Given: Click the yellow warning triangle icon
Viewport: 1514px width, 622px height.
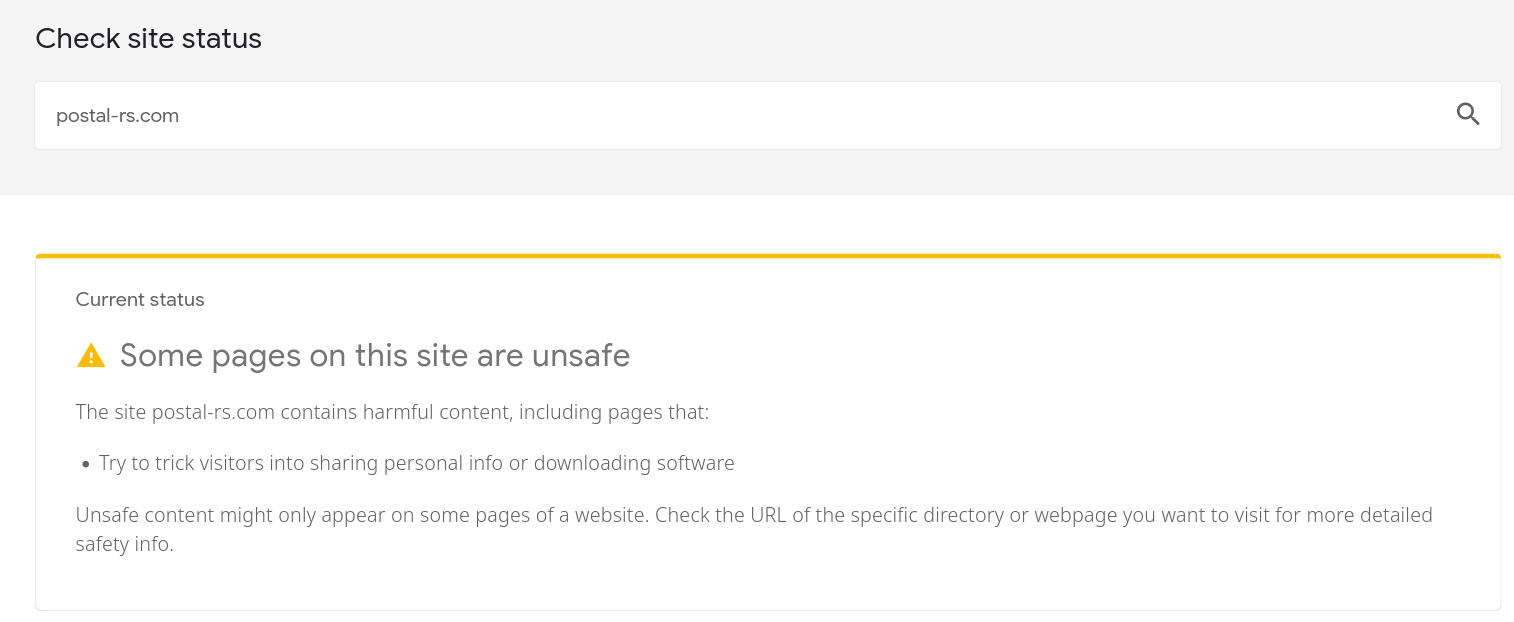Looking at the screenshot, I should [91, 356].
